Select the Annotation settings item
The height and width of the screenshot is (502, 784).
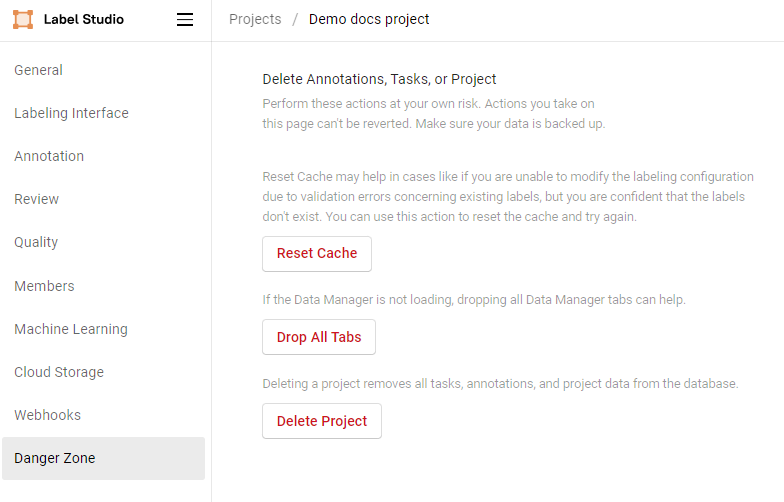tap(49, 156)
